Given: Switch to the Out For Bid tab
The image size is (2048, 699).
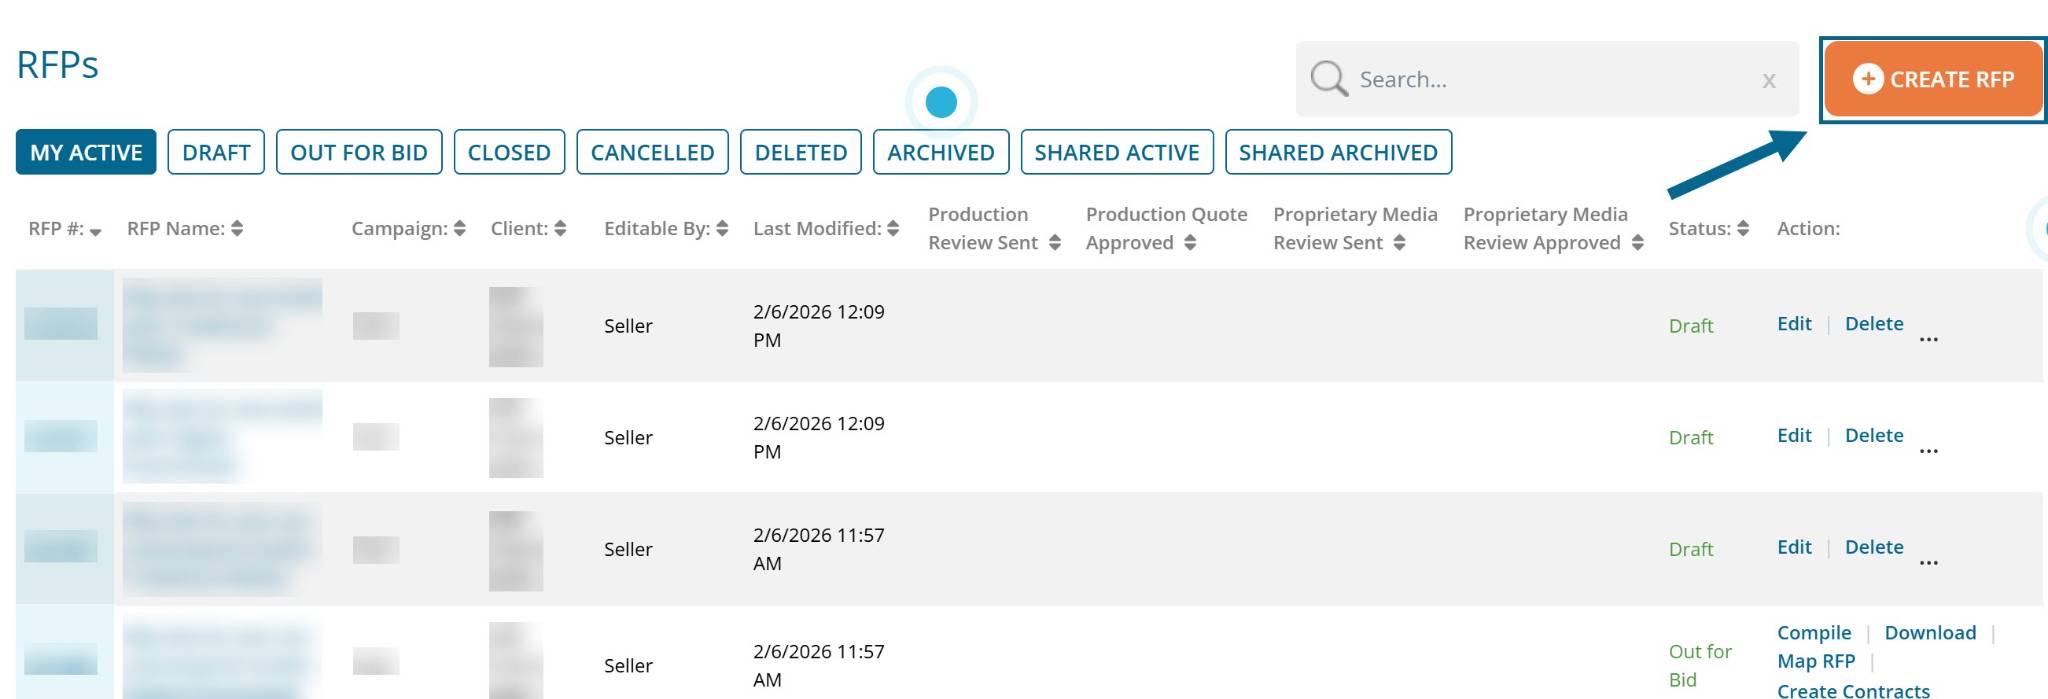Looking at the screenshot, I should pos(359,152).
